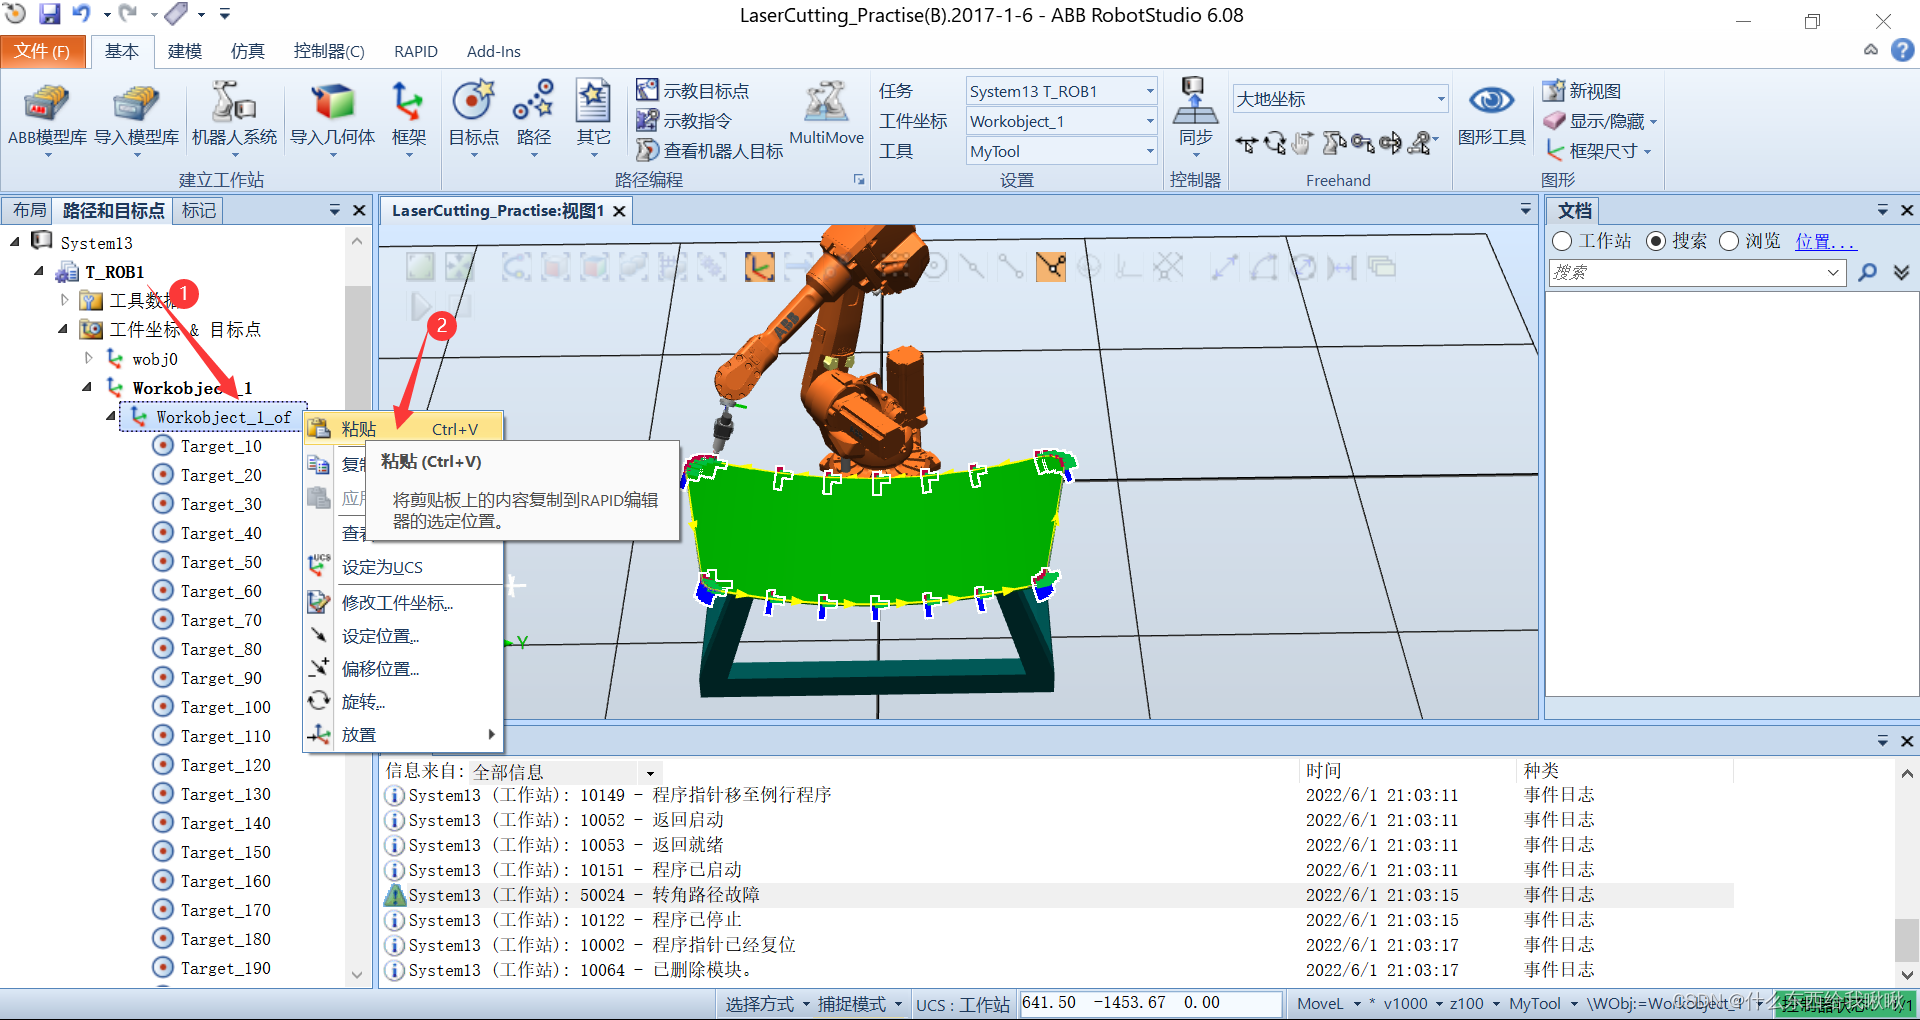Click the 示教目标点 button
1920x1020 pixels.
click(x=693, y=91)
